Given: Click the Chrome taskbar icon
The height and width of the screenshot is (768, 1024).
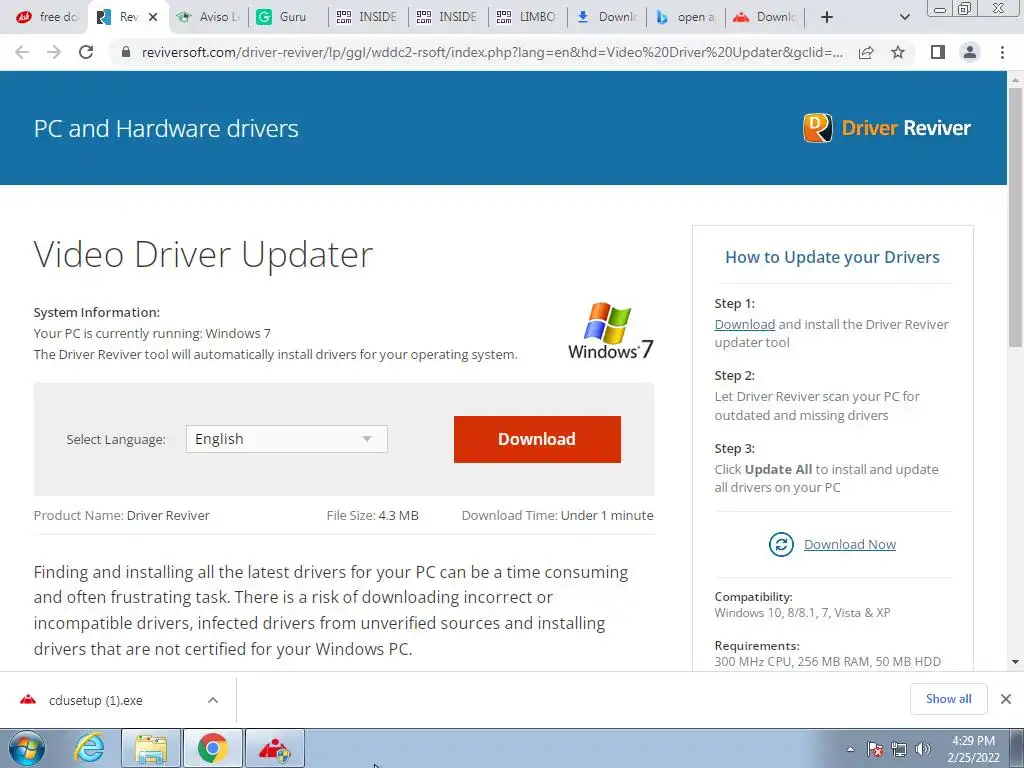Looking at the screenshot, I should (213, 748).
